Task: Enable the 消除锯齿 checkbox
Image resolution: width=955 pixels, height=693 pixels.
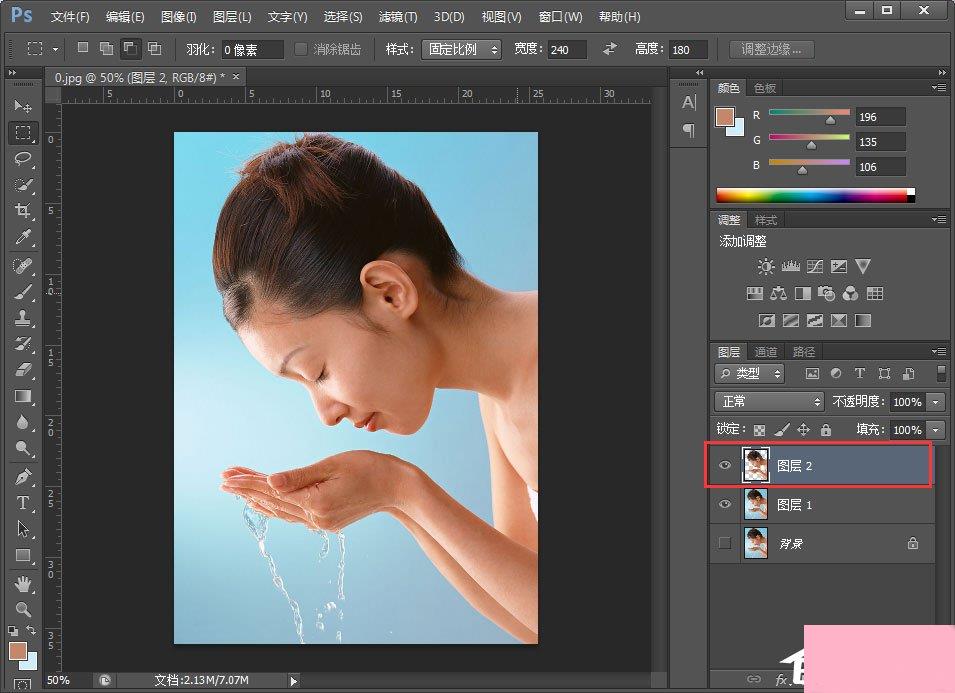Action: click(300, 49)
